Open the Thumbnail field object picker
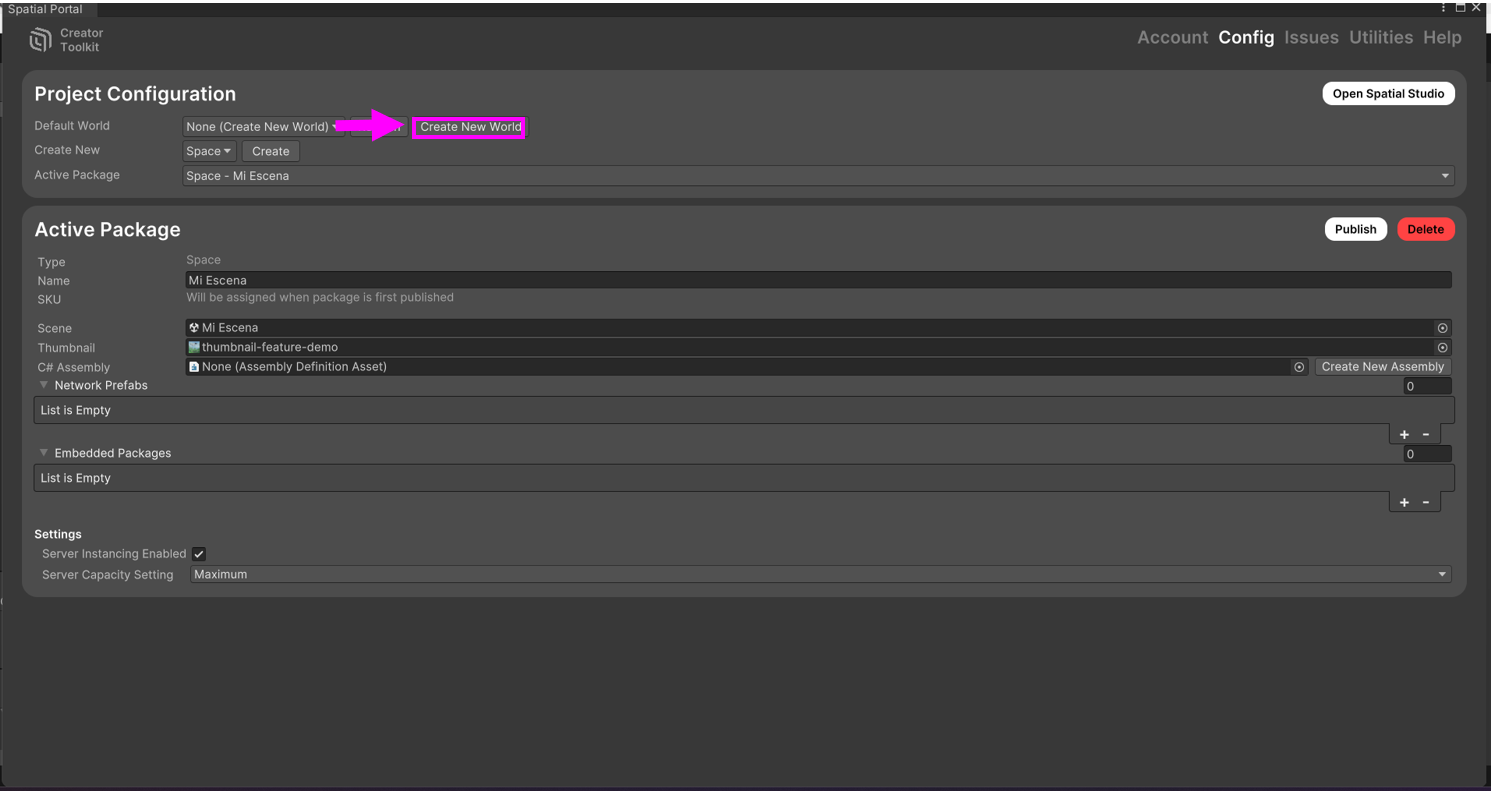This screenshot has width=1491, height=791. [x=1442, y=347]
